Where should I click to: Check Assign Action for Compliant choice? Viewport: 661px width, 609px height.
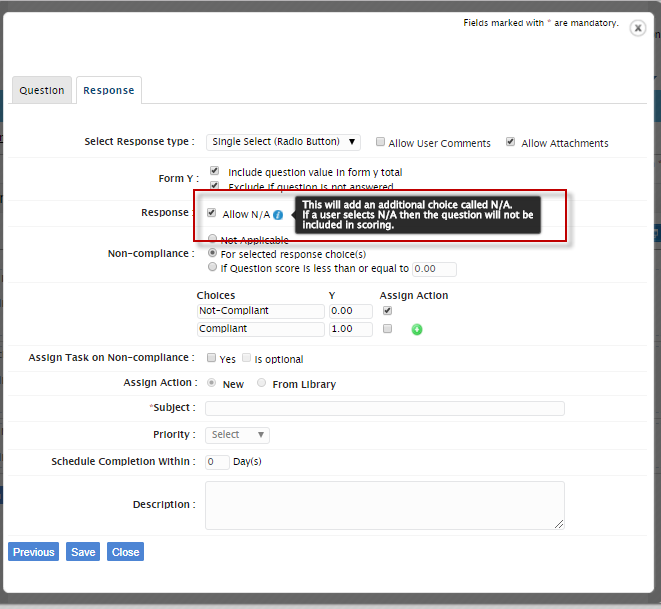(x=387, y=329)
